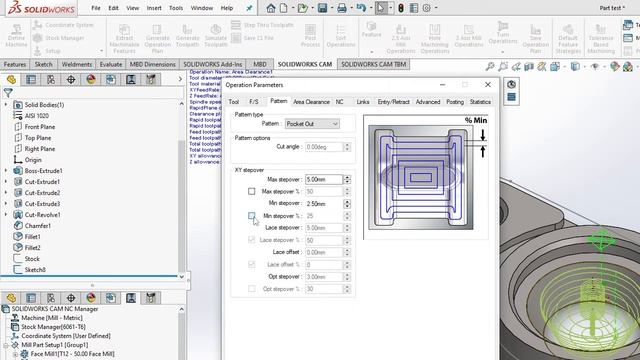Click the Section View icon in the view toolbar

coord(529,66)
